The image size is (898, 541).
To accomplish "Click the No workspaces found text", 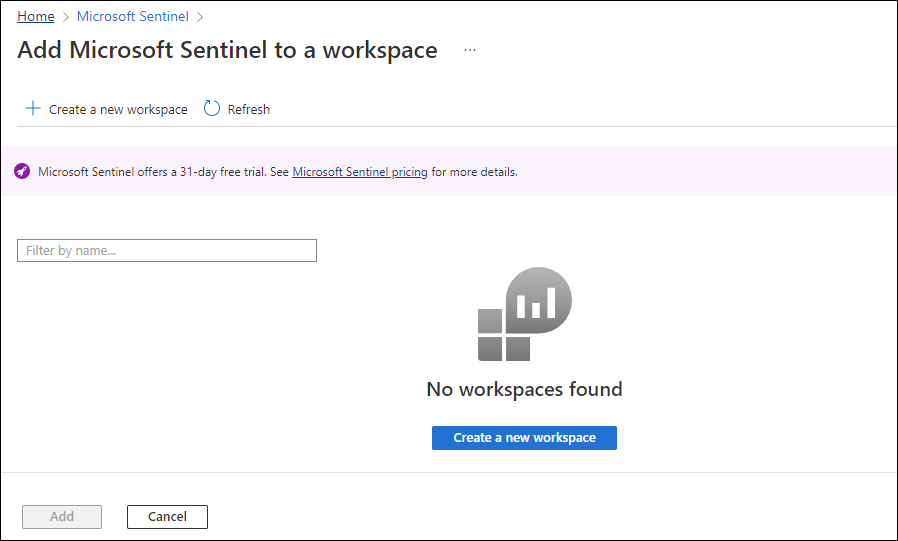I will [x=524, y=389].
